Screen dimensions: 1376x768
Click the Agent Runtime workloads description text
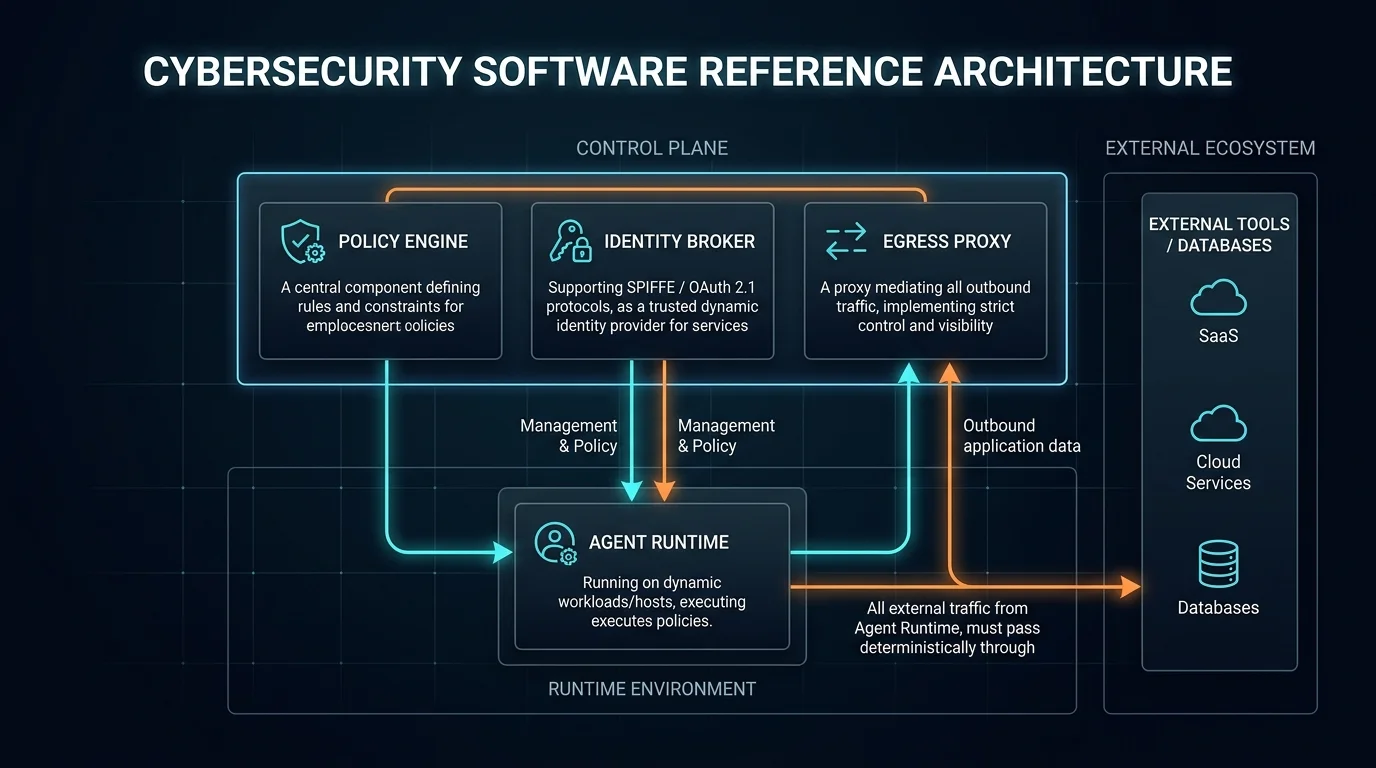point(652,602)
